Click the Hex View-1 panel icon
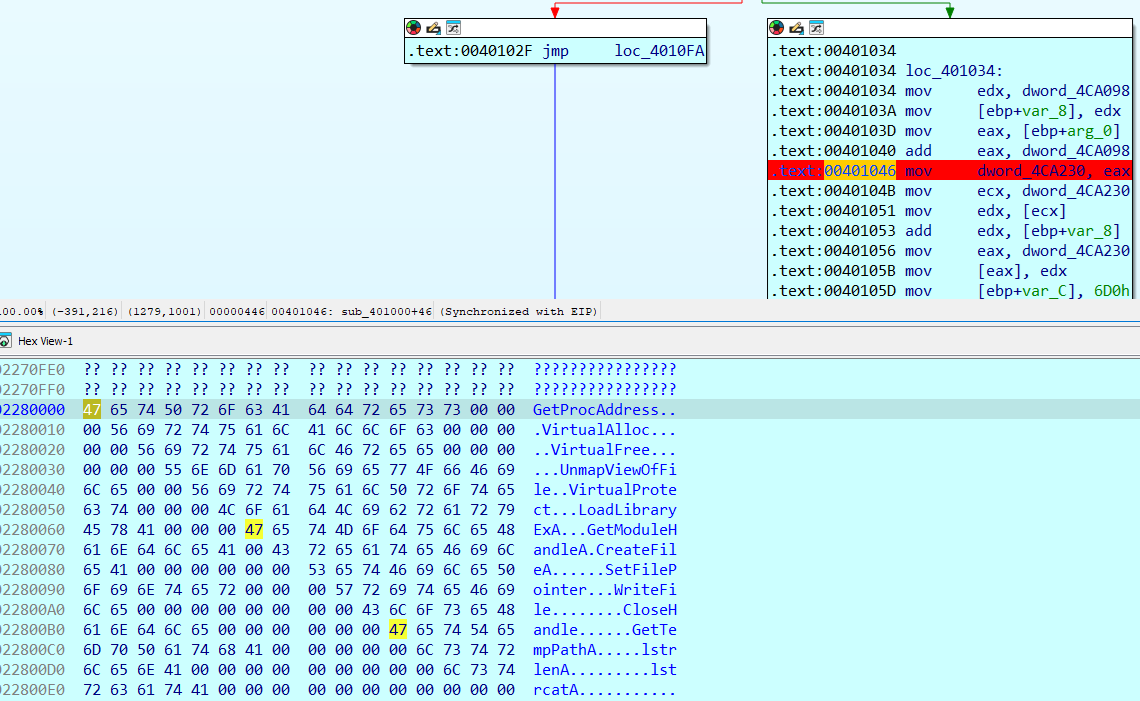The image size is (1140, 701). [x=5, y=341]
